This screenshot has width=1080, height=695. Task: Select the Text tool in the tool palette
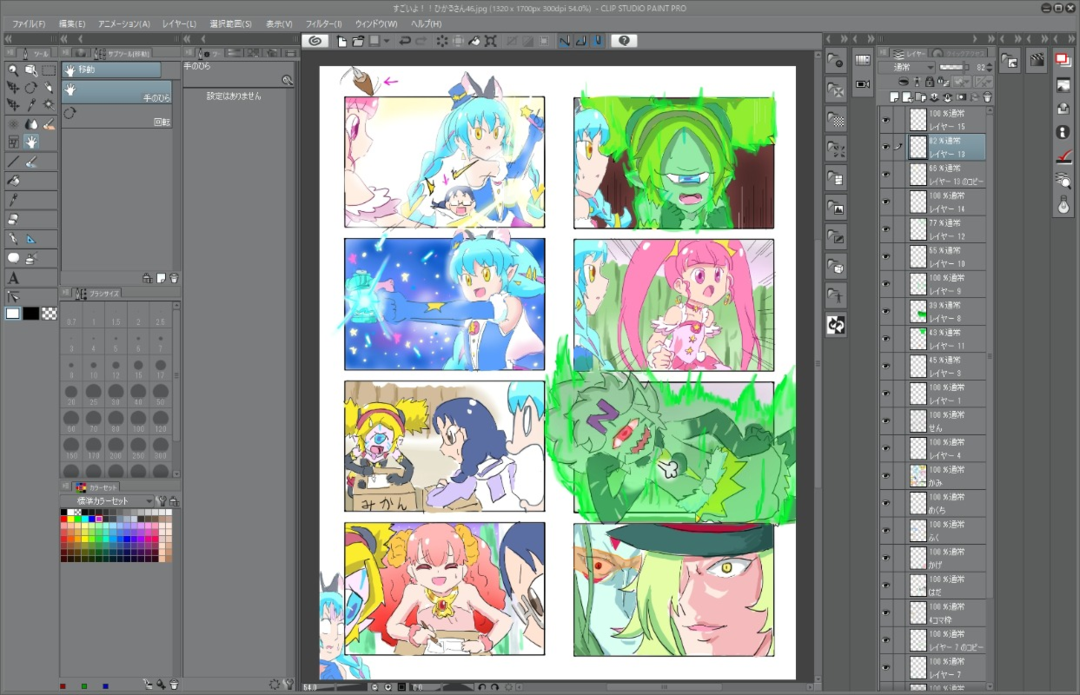pyautogui.click(x=13, y=277)
